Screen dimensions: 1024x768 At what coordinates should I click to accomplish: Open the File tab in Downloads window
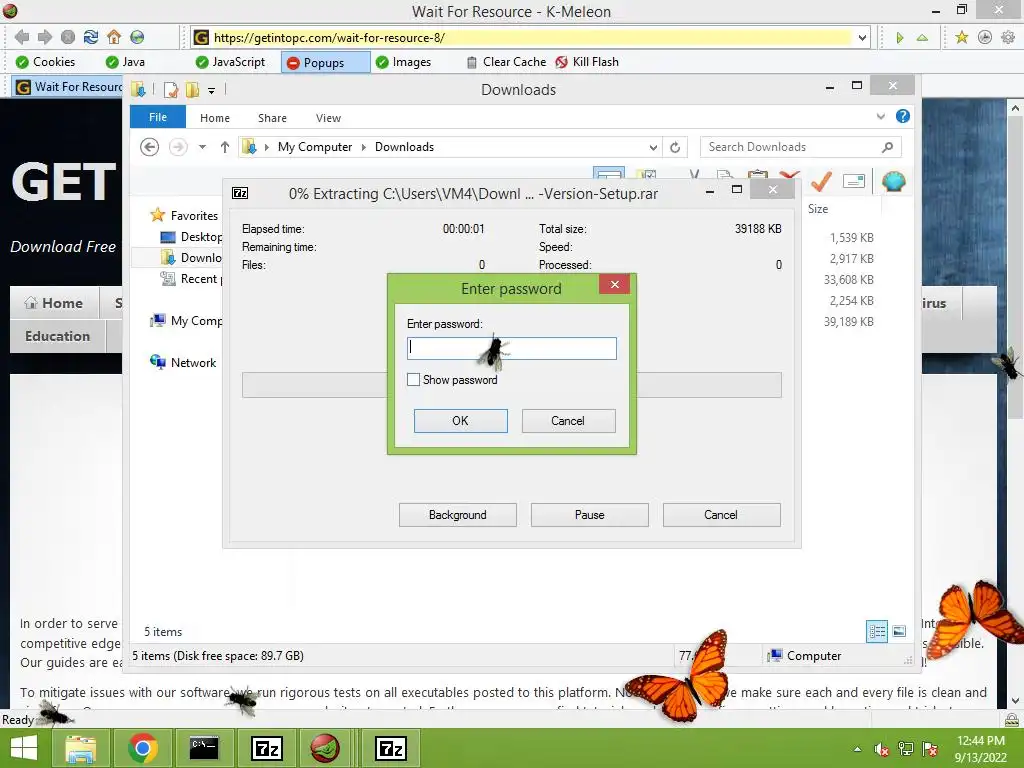pos(158,117)
